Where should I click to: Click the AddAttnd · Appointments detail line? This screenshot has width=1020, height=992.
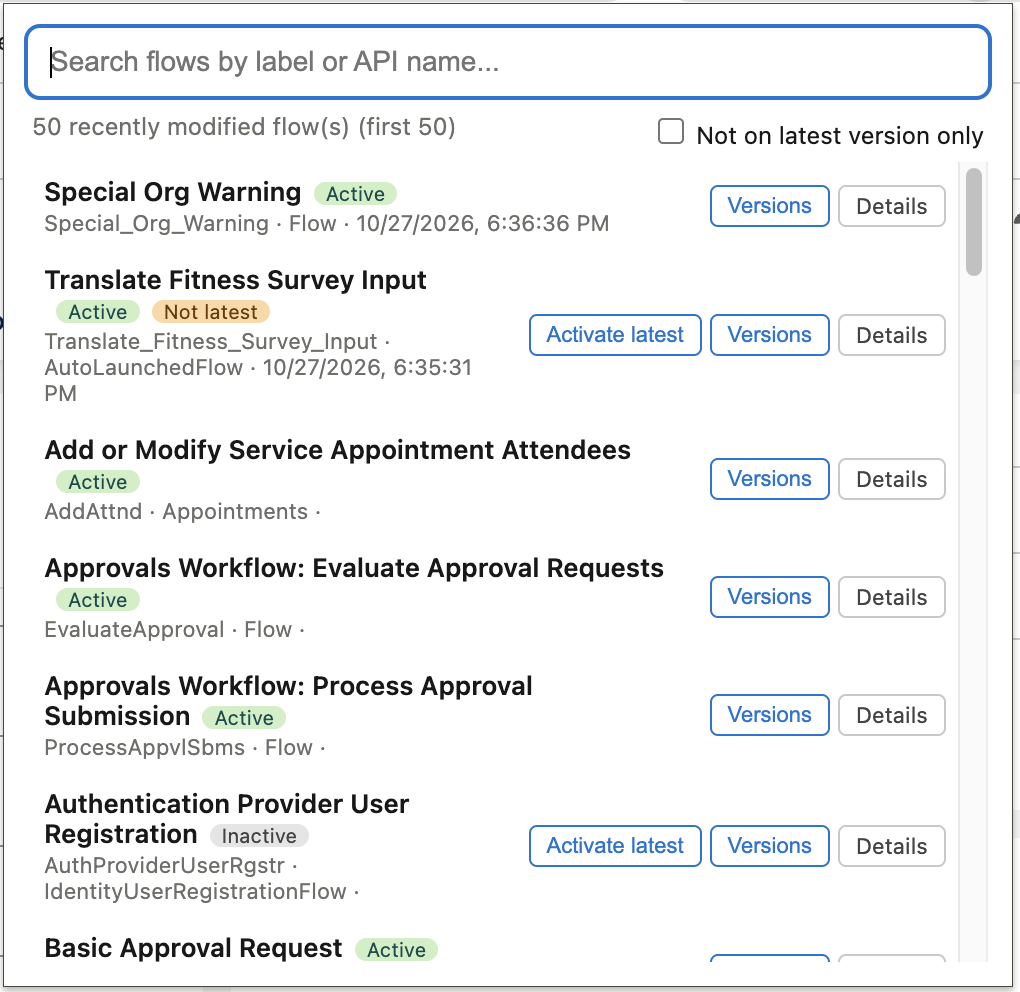[183, 512]
